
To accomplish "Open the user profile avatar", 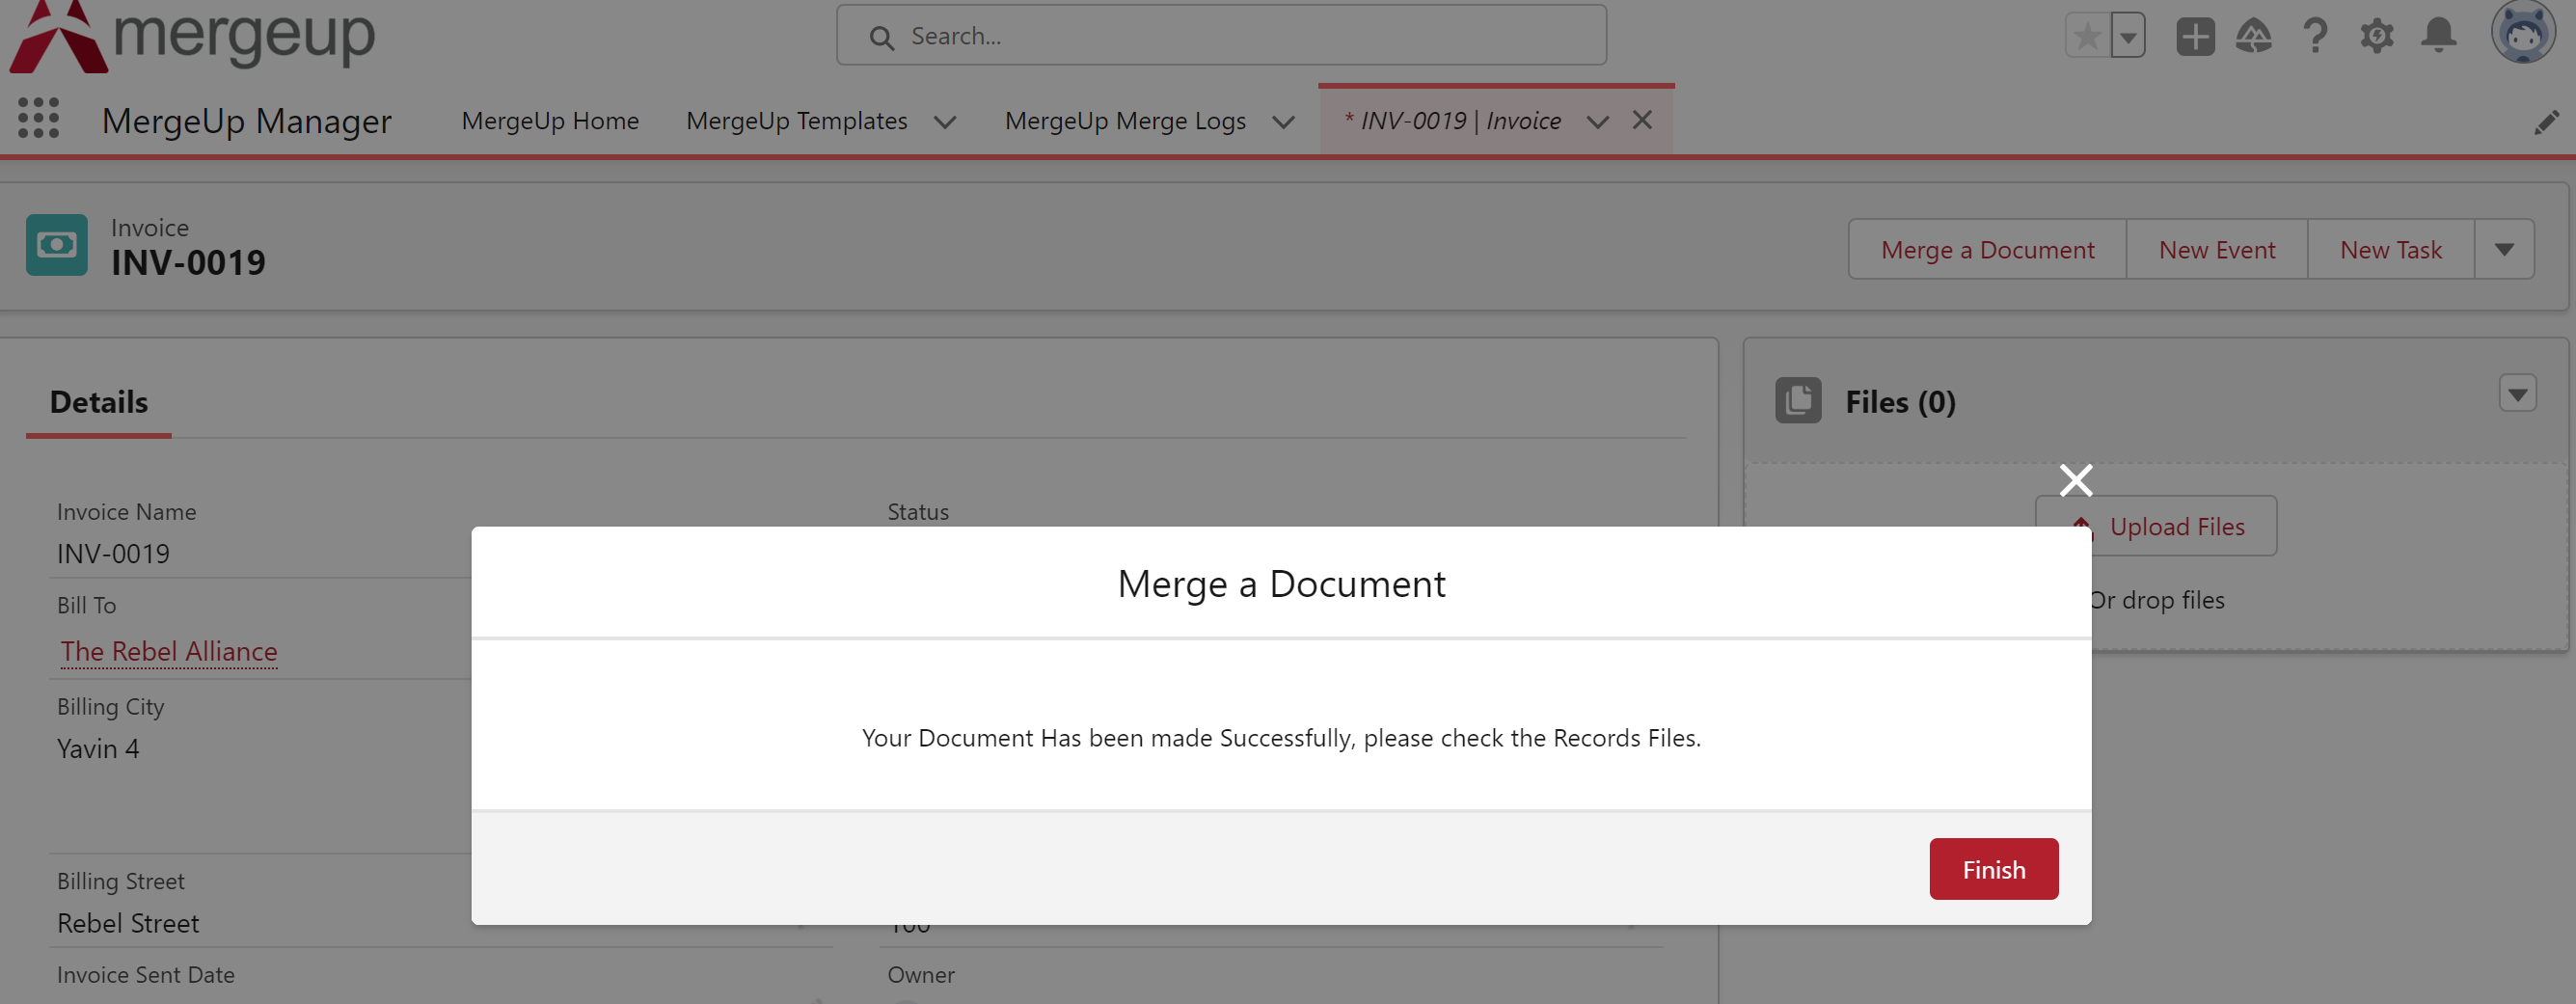I will (2522, 32).
